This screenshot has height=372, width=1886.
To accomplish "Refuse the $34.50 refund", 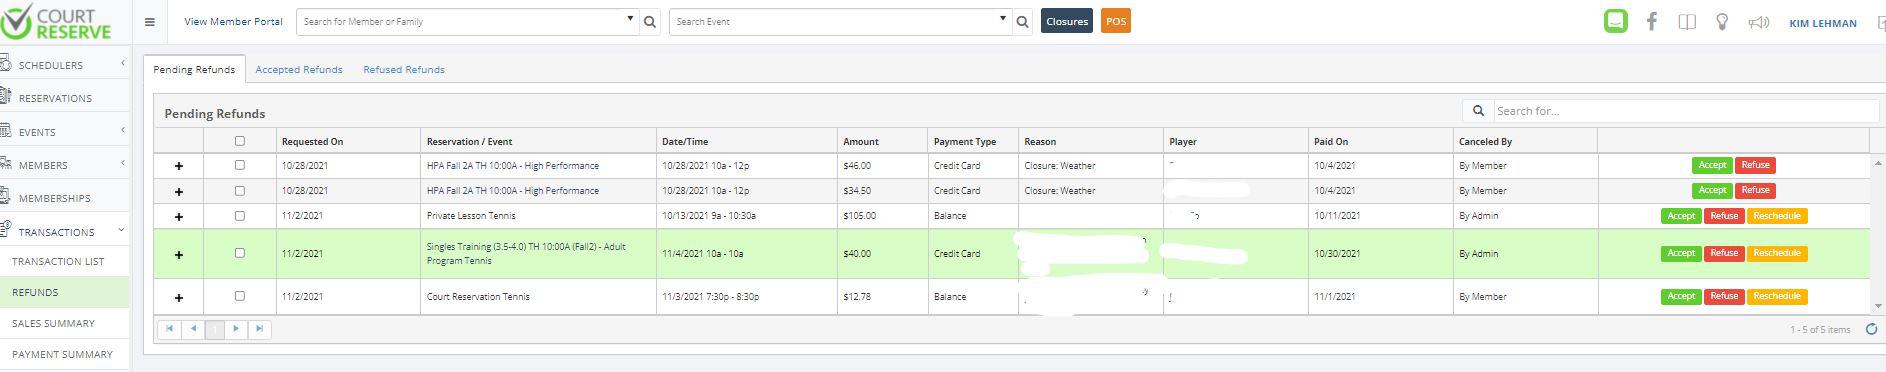I will point(1755,190).
